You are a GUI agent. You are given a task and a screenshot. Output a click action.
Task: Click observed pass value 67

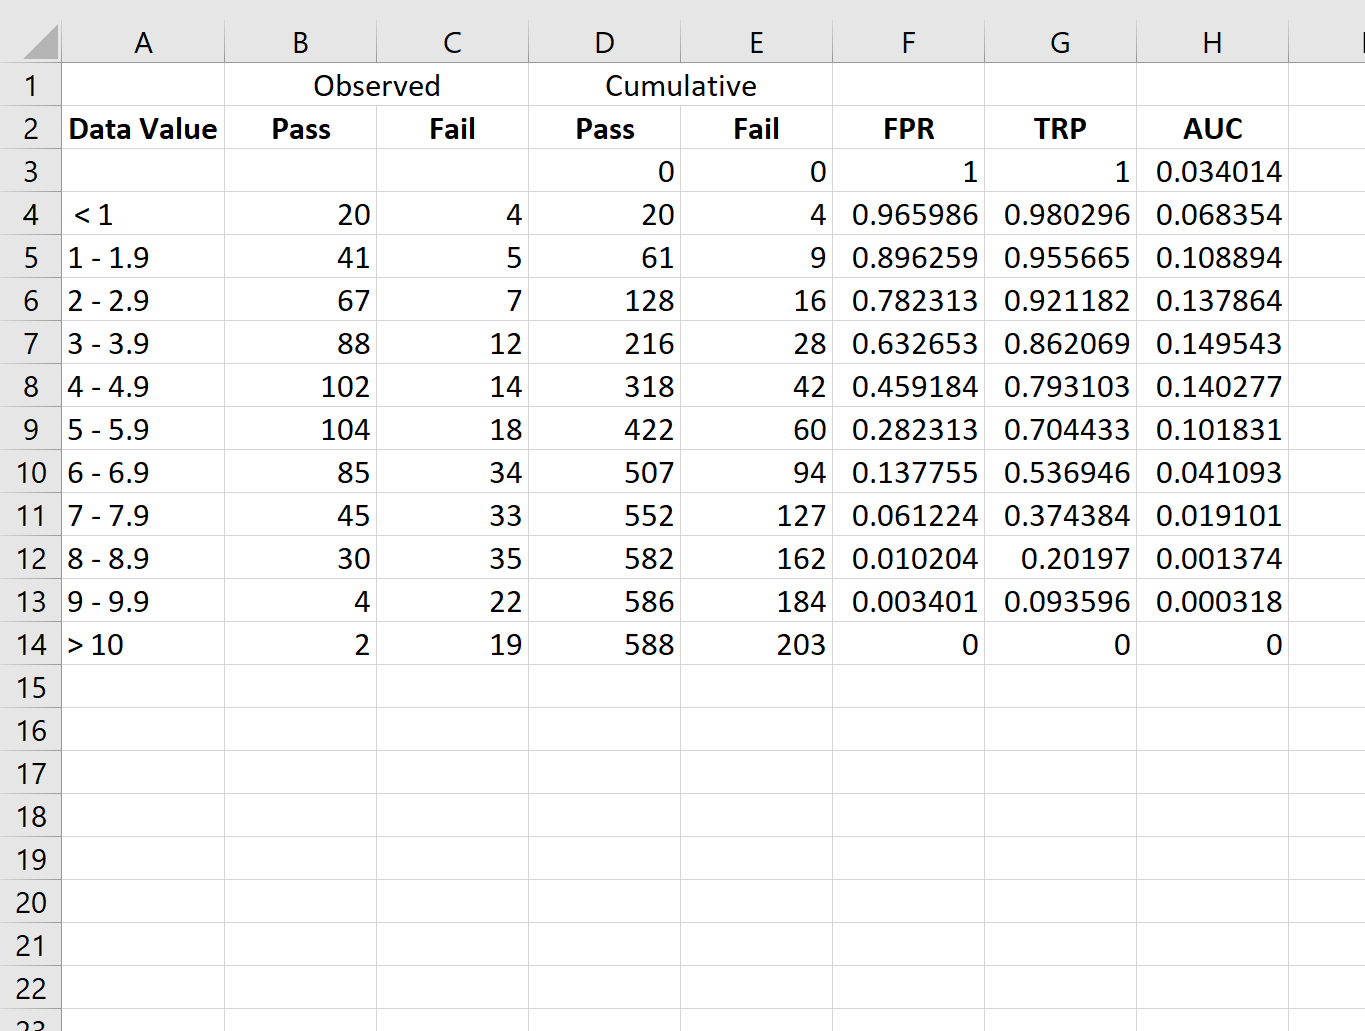(x=300, y=300)
